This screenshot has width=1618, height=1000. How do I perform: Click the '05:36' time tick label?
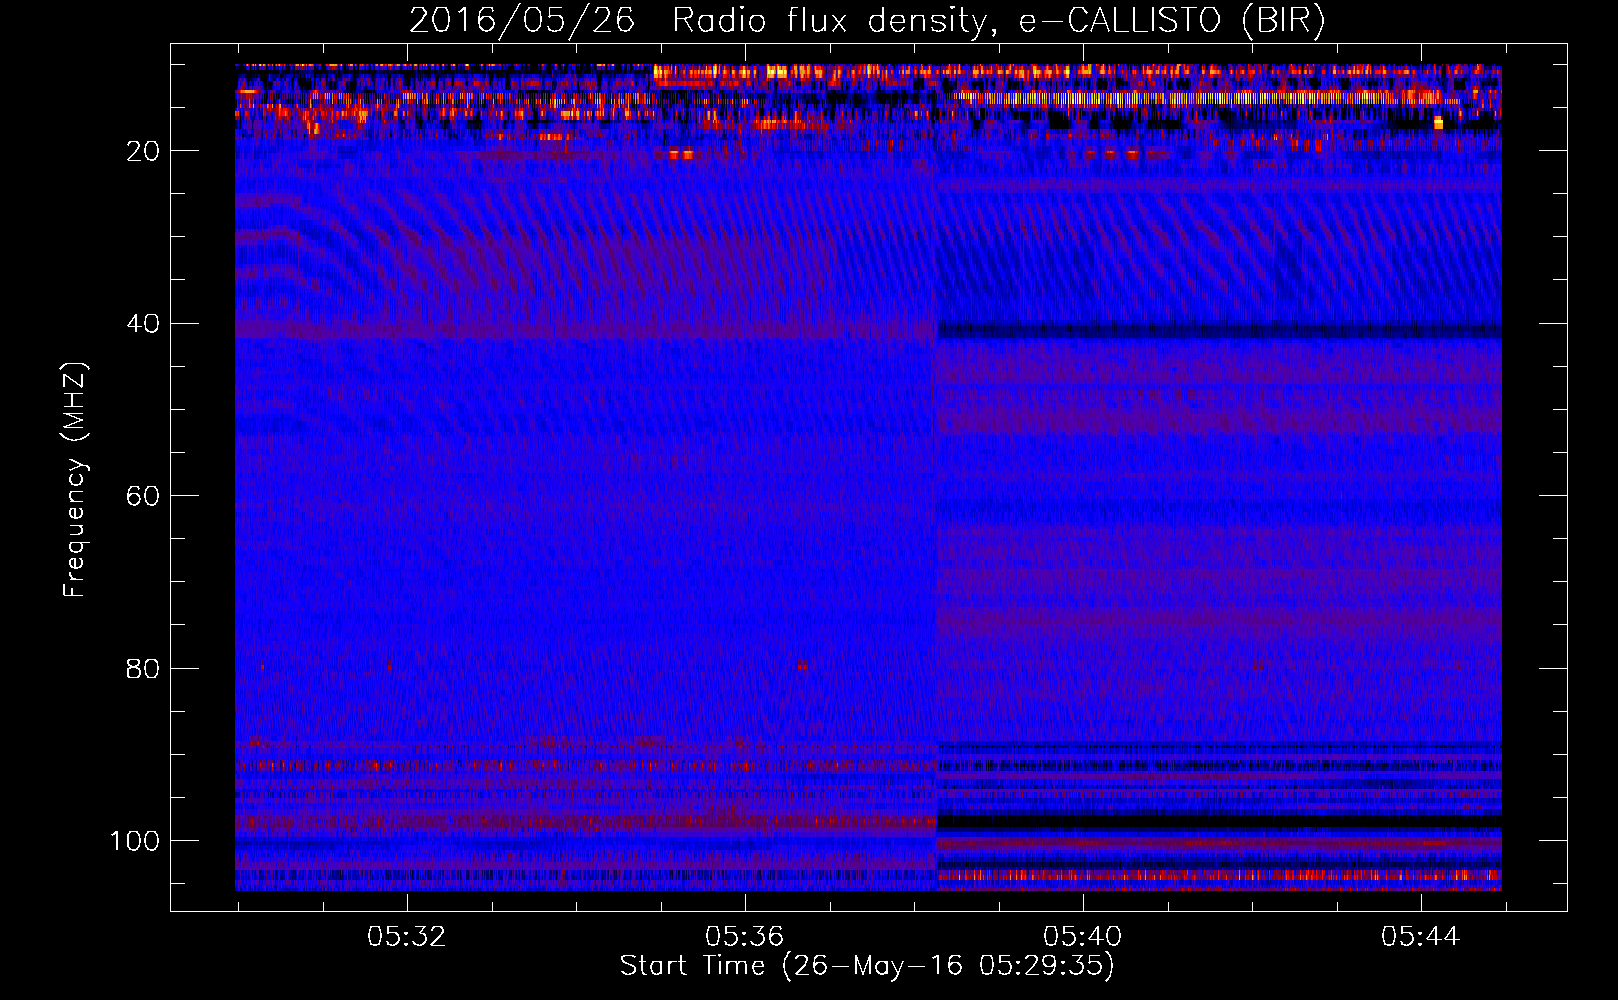744,937
